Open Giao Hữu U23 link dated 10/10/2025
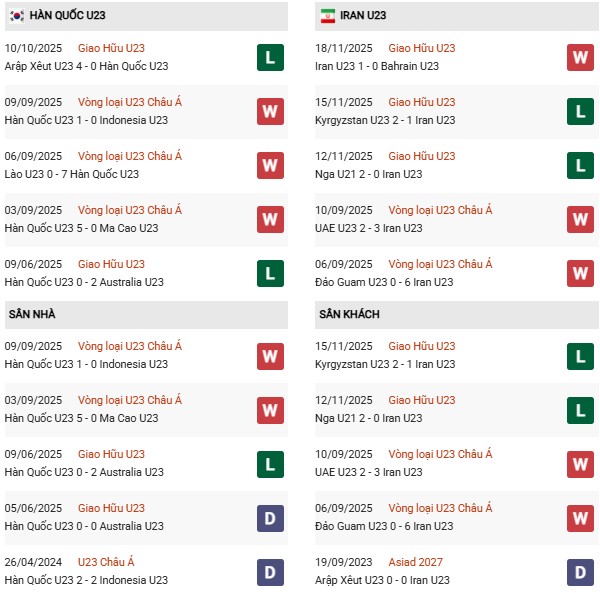 click(111, 48)
